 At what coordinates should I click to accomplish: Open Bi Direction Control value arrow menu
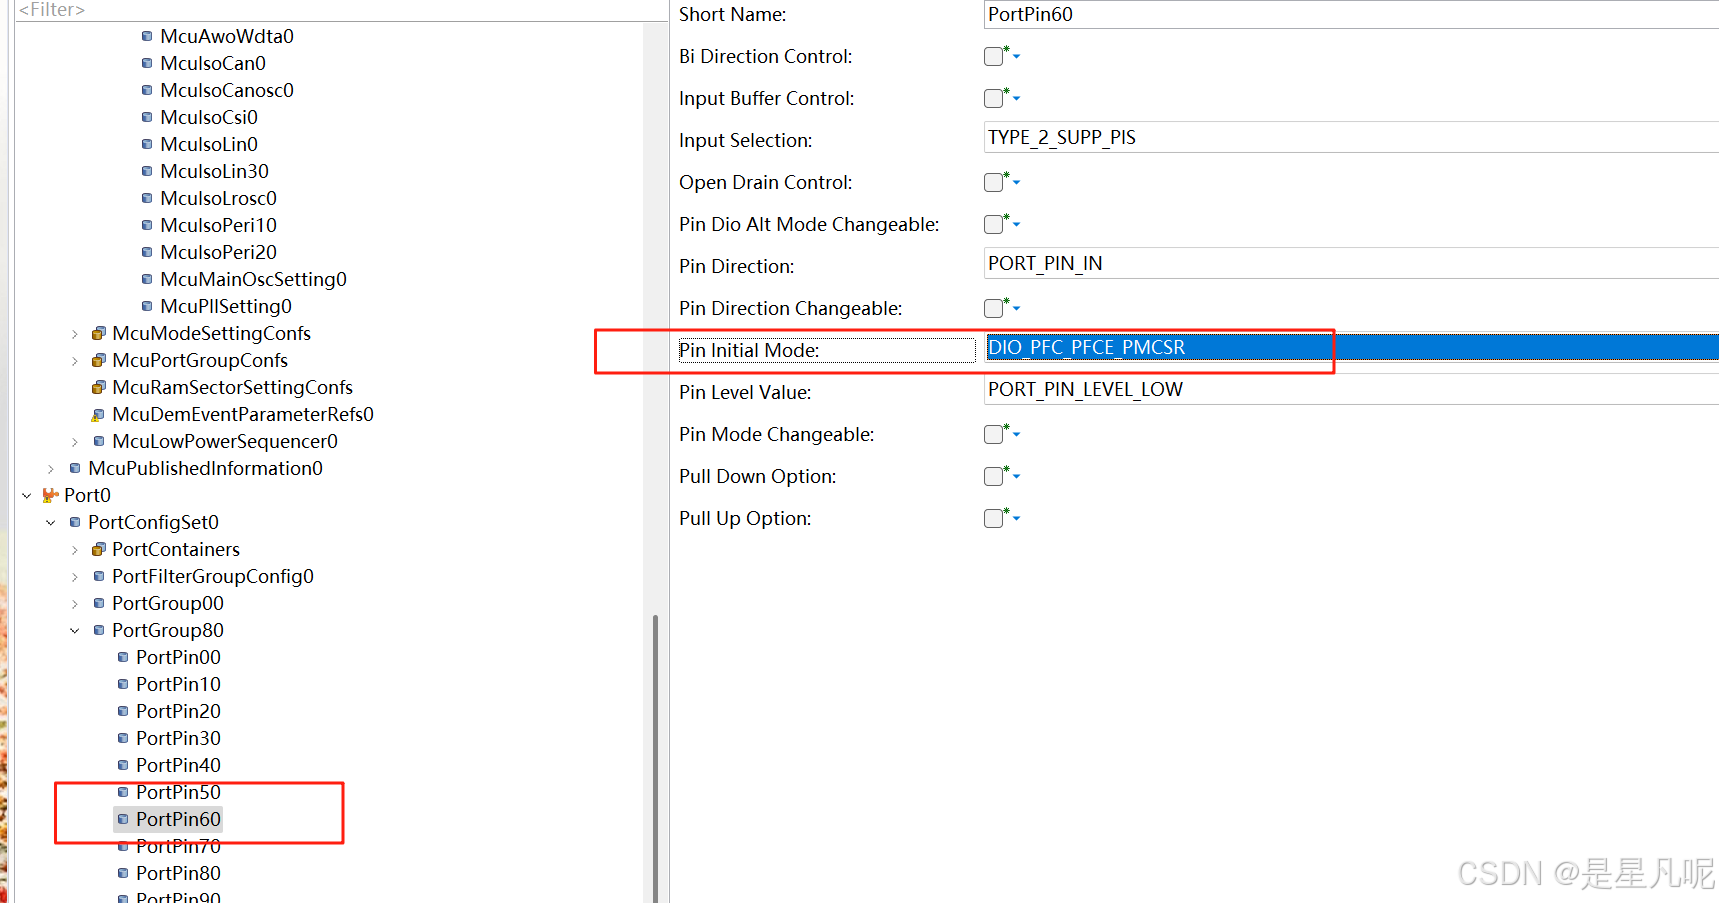(x=1016, y=57)
